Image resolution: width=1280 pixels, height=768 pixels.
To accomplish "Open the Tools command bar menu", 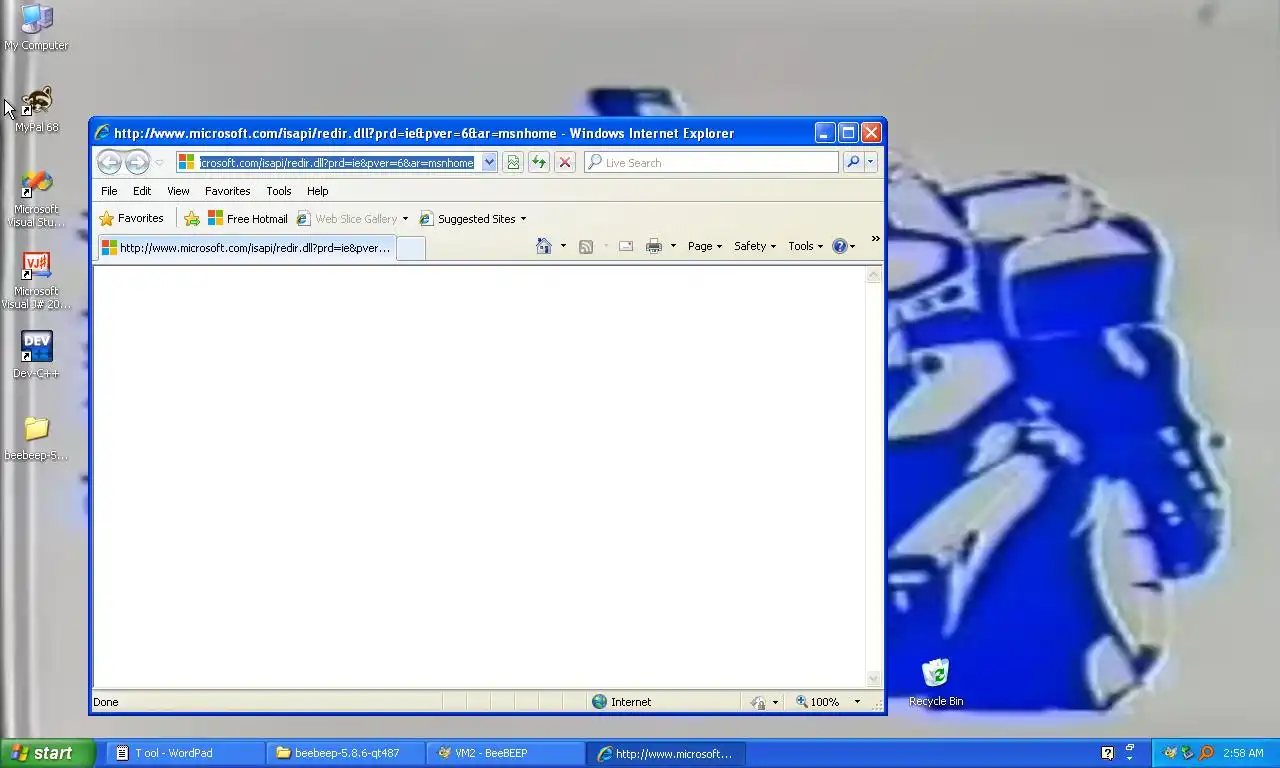I will (x=806, y=246).
